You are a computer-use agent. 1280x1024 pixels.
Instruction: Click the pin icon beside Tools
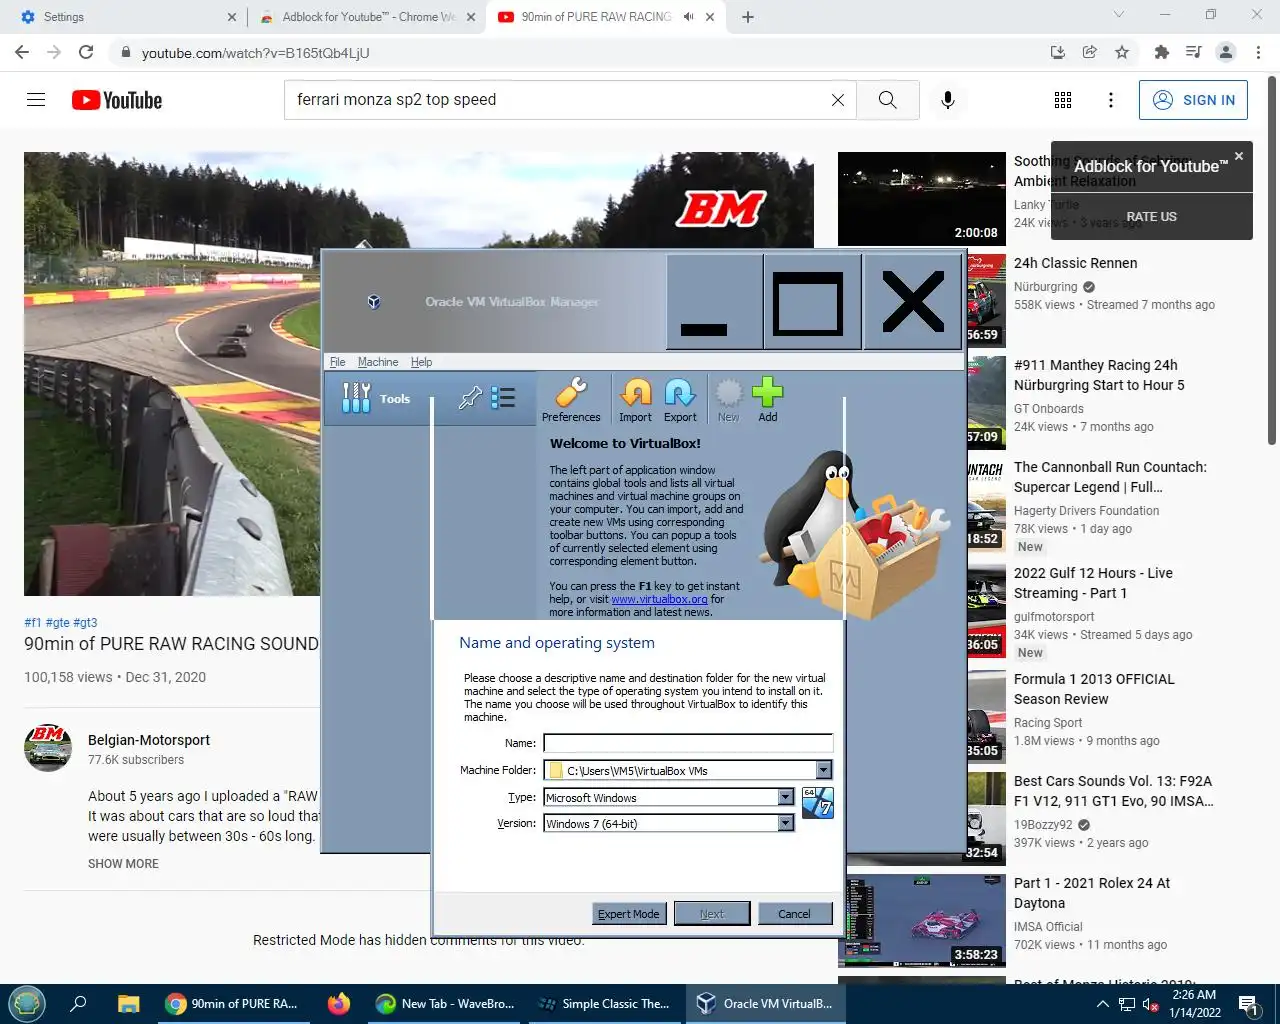pos(469,398)
